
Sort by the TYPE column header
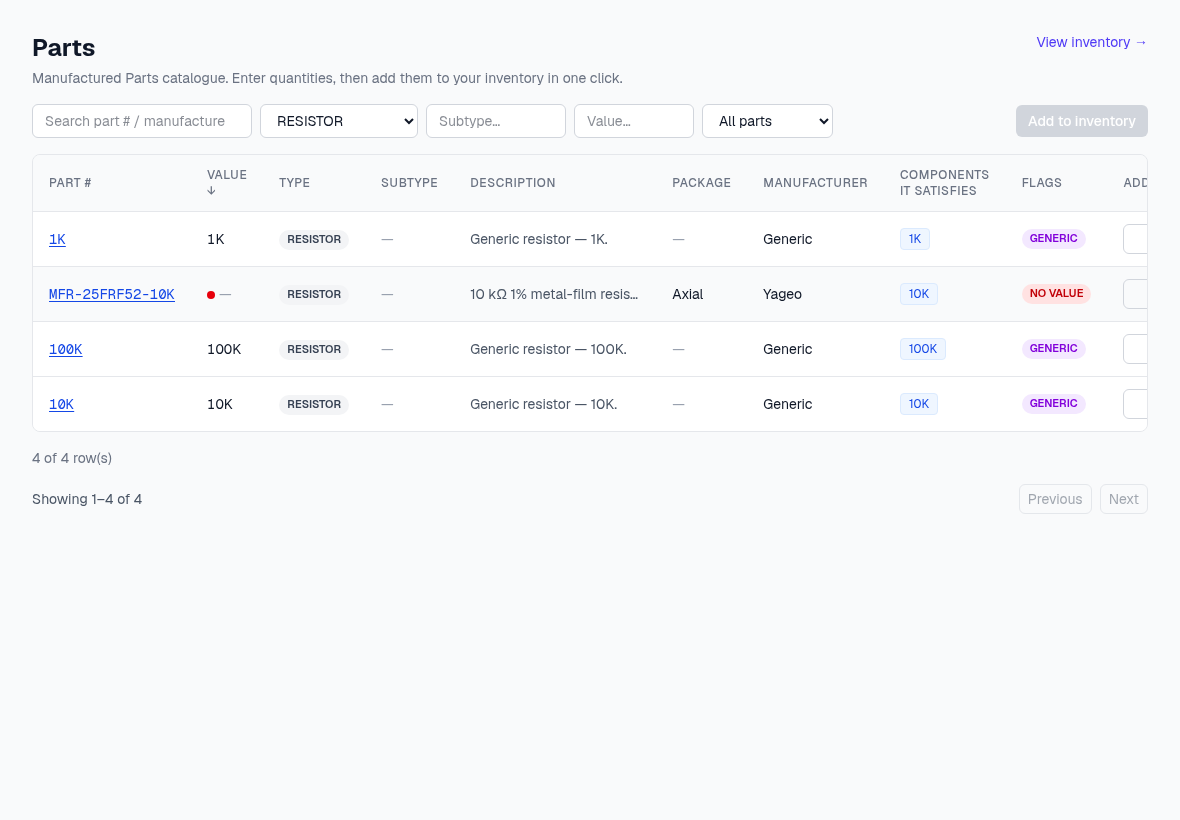(294, 183)
